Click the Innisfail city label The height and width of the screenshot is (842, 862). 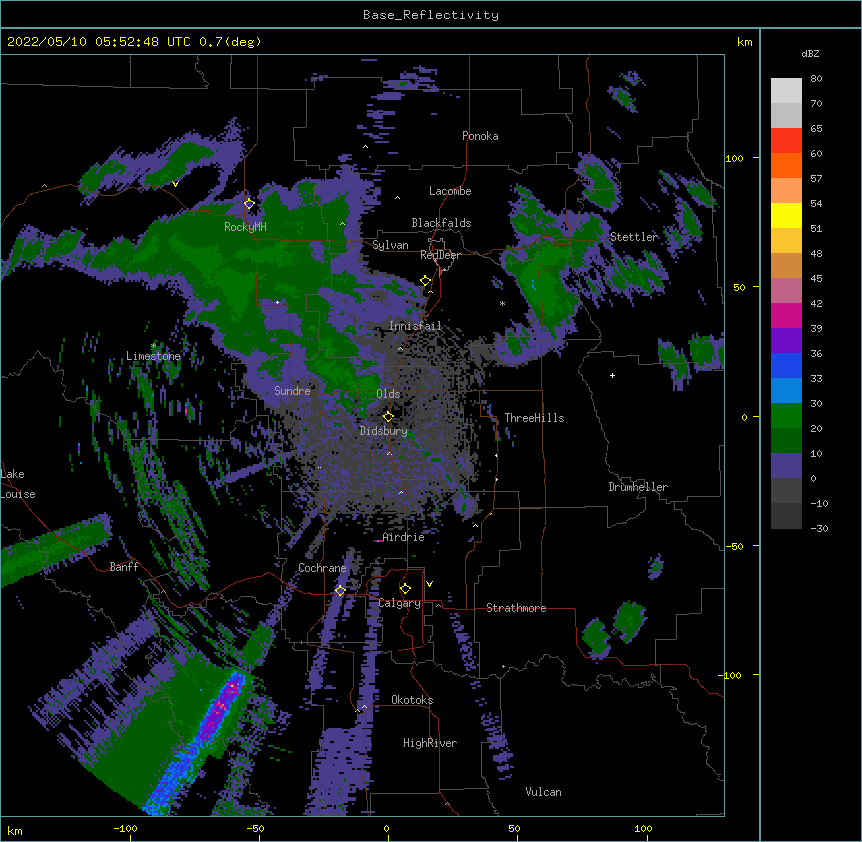(x=415, y=326)
